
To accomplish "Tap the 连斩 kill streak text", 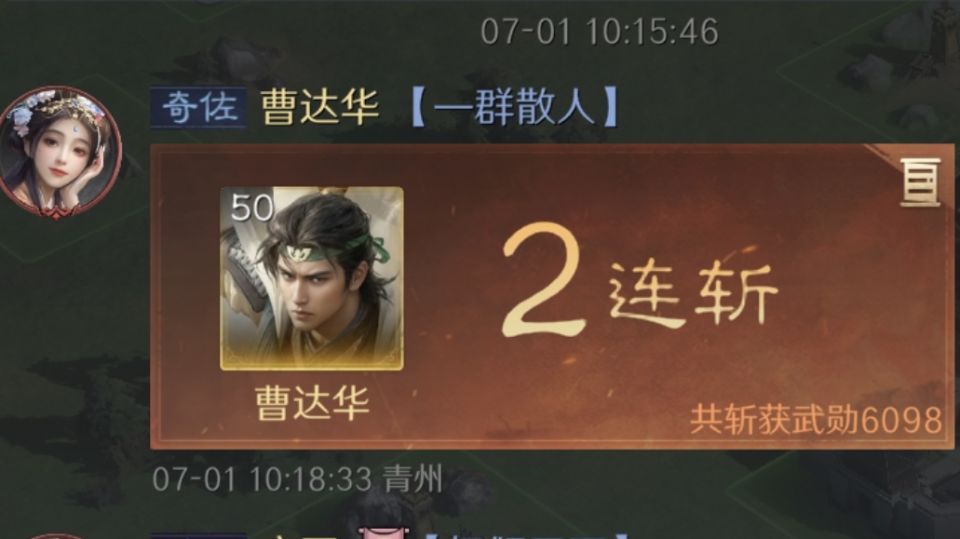I will click(x=694, y=293).
